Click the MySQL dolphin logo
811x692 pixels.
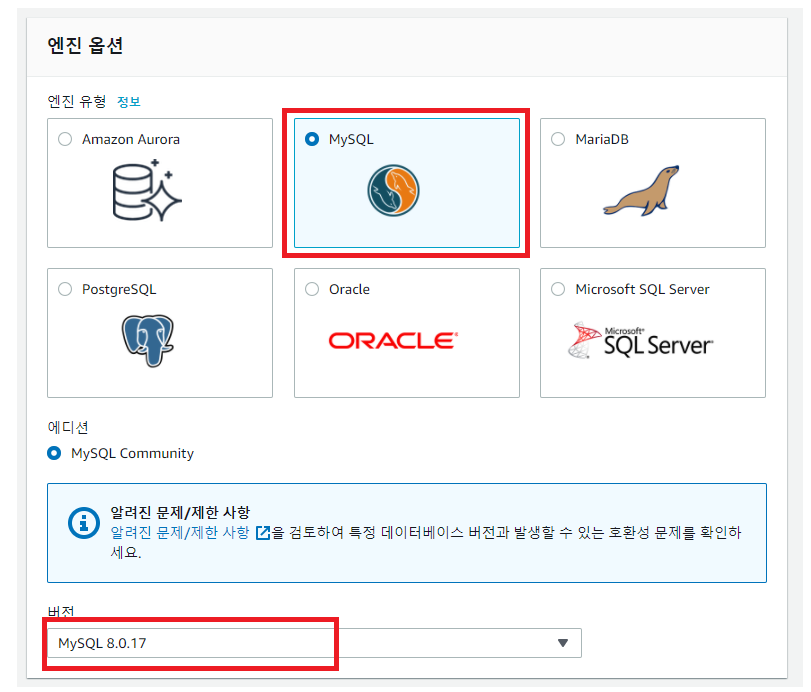click(394, 190)
